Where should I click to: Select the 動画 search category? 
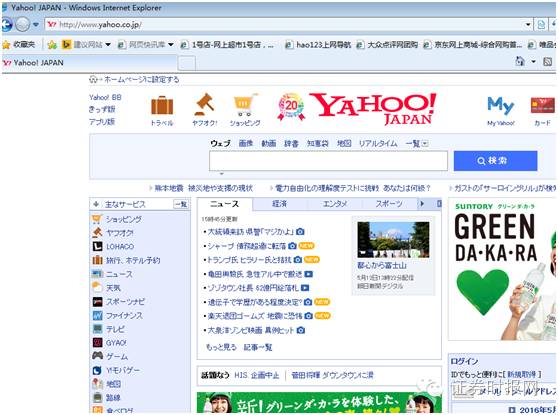point(269,143)
